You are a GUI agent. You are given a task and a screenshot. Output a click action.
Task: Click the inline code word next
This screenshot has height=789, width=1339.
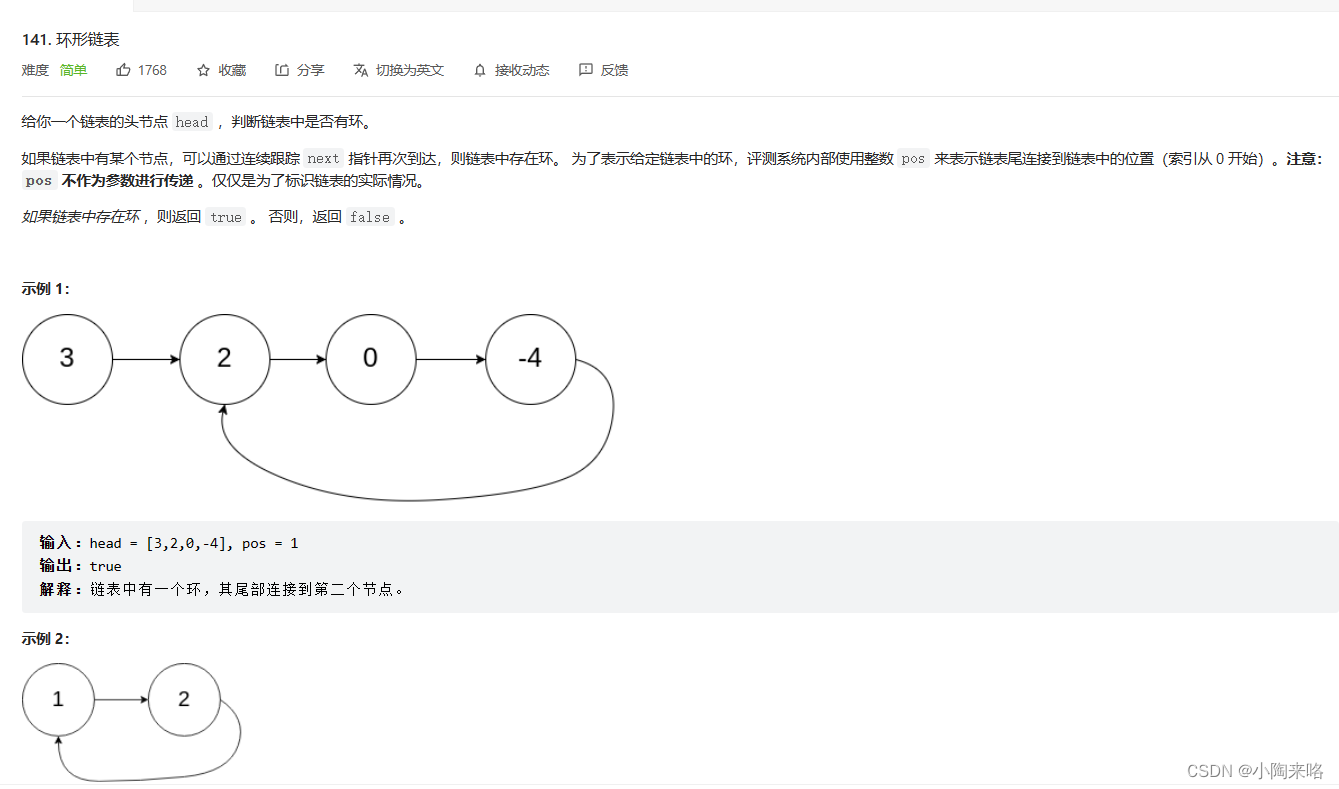[323, 158]
